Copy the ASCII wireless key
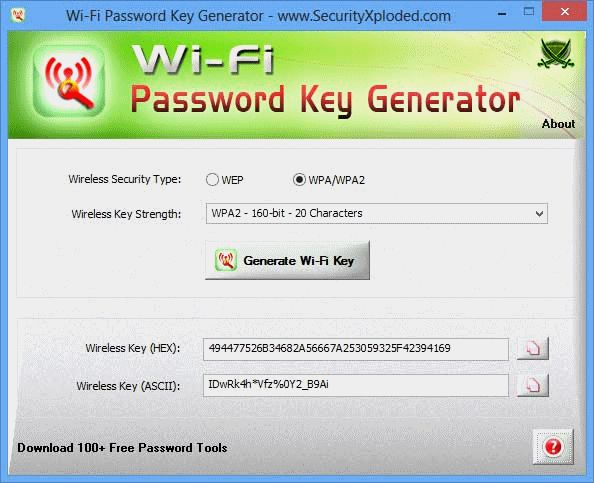This screenshot has width=594, height=483. [533, 385]
